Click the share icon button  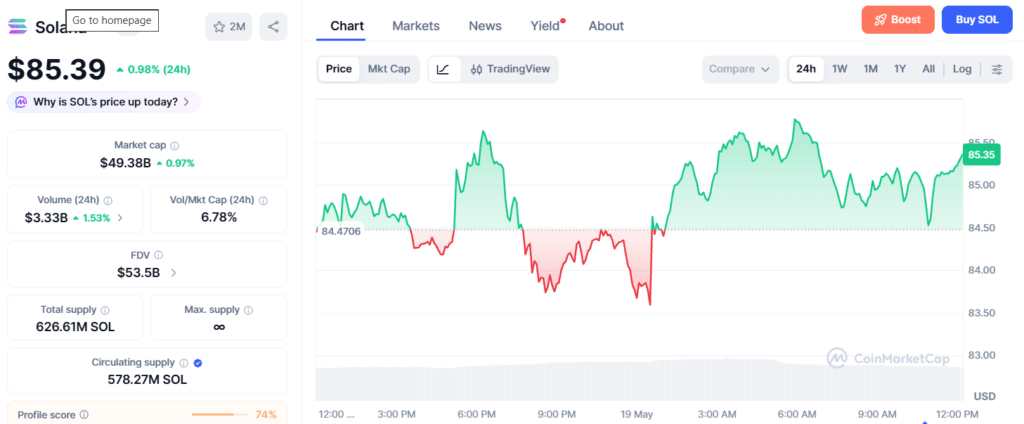click(273, 27)
